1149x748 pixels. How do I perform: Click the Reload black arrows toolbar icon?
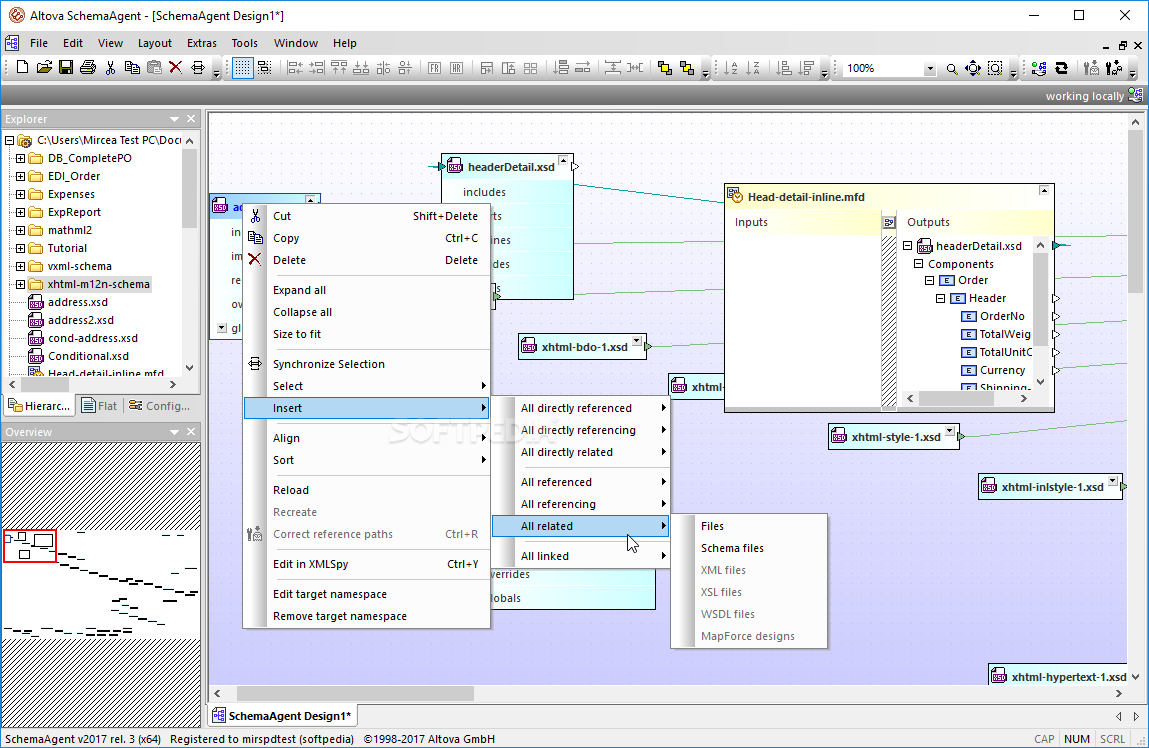[1061, 69]
